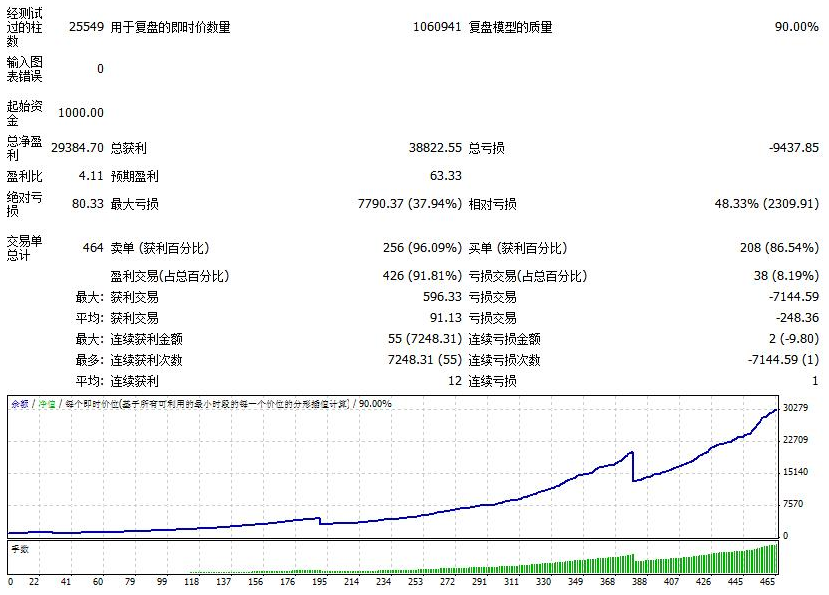This screenshot has width=829, height=595.
Task: Click the 90.00% quality text in the chart legend
Action: [x=375, y=404]
